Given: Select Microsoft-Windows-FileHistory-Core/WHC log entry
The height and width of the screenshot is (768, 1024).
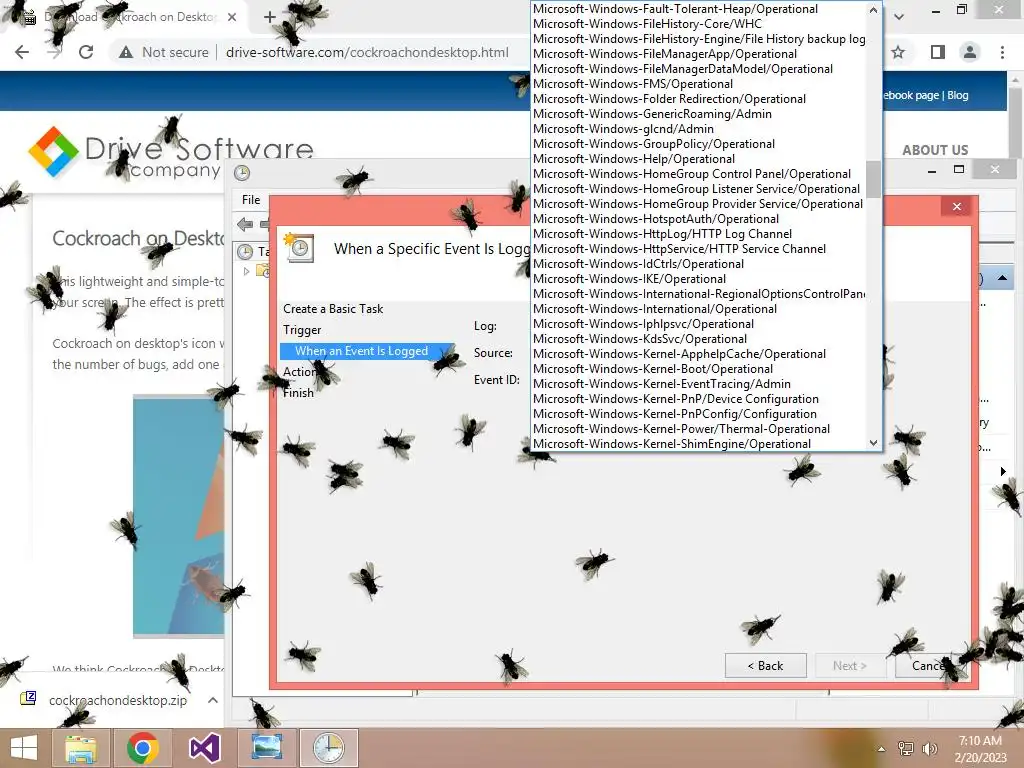Looking at the screenshot, I should point(699,24).
